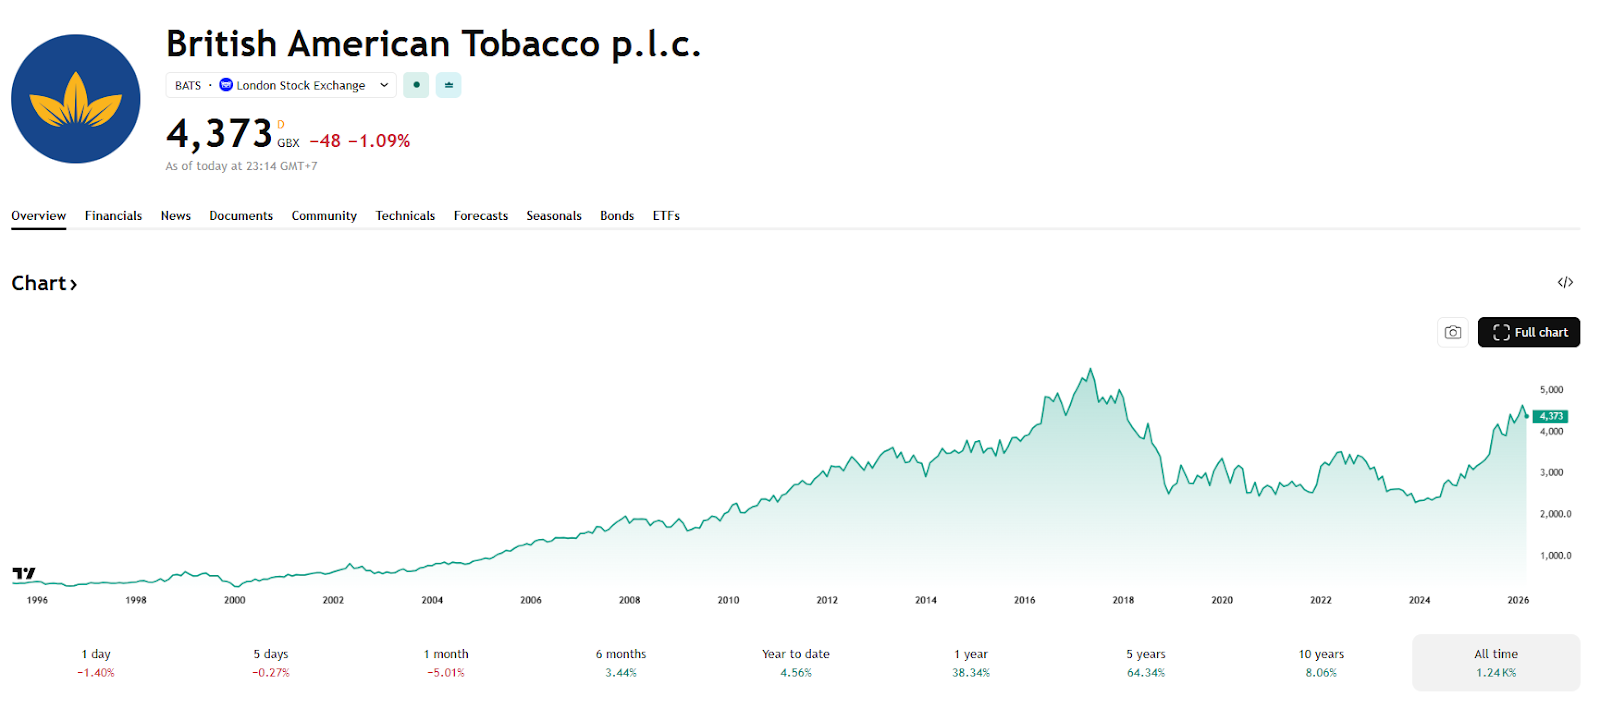
Task: Open embed code via the </> icon
Action: (1565, 282)
